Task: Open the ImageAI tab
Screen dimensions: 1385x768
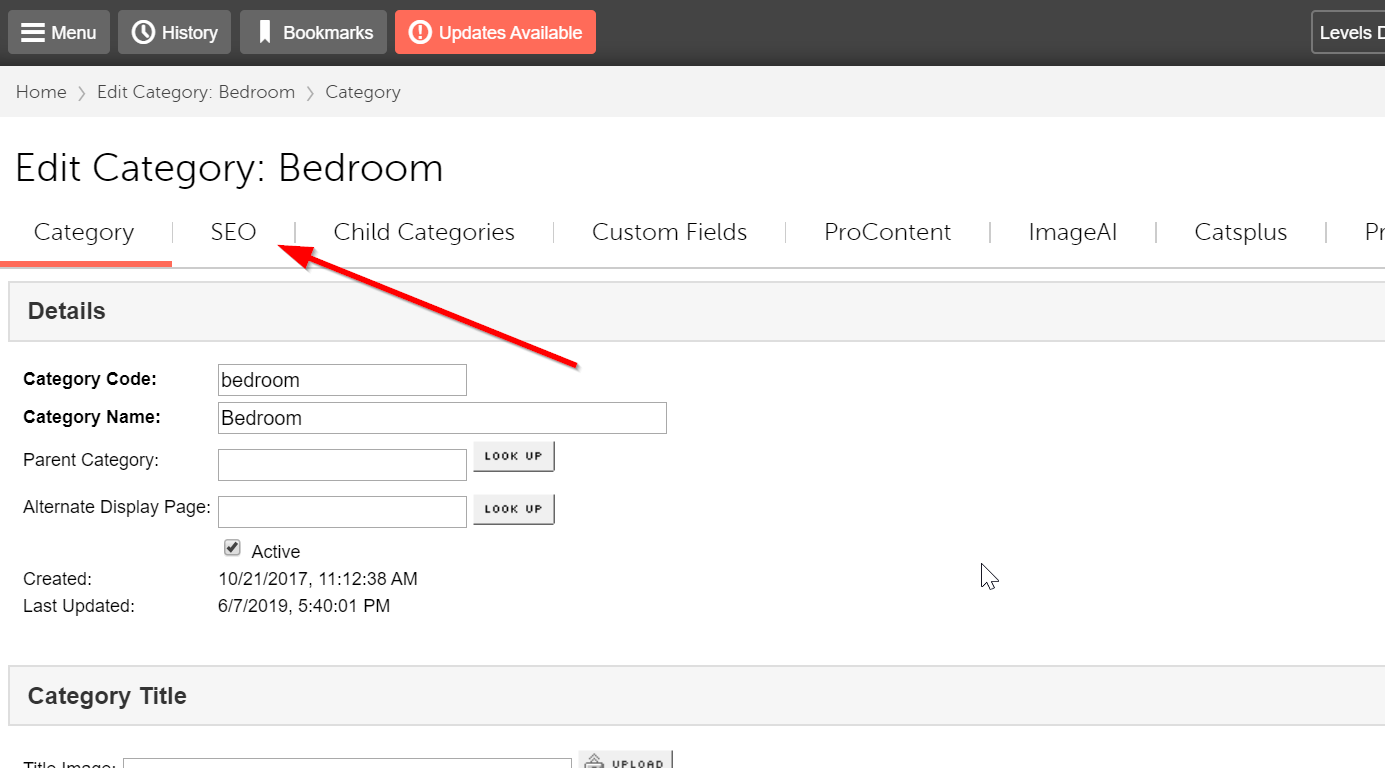Action: (x=1072, y=232)
